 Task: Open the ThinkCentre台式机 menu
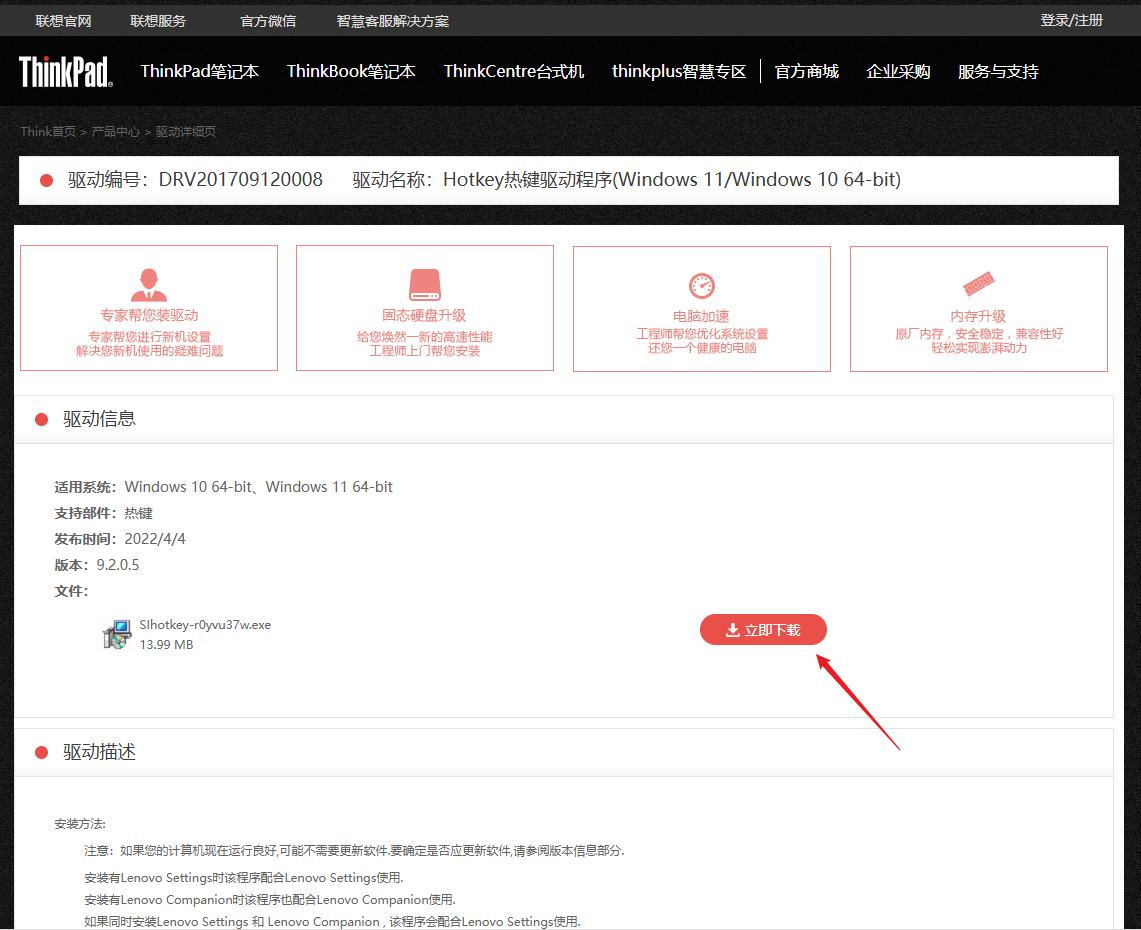point(514,71)
